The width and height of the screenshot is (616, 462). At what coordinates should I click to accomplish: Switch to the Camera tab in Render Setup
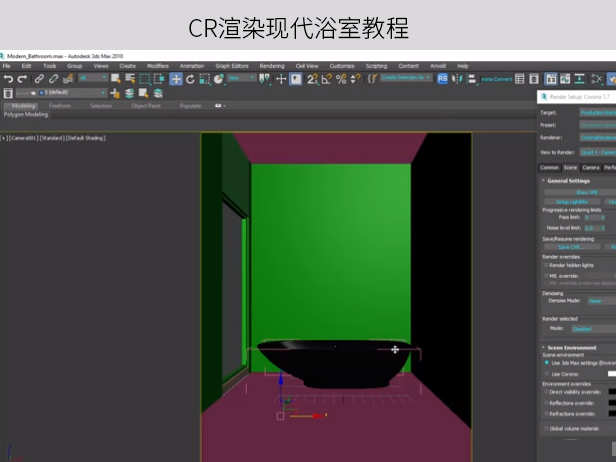click(x=591, y=167)
